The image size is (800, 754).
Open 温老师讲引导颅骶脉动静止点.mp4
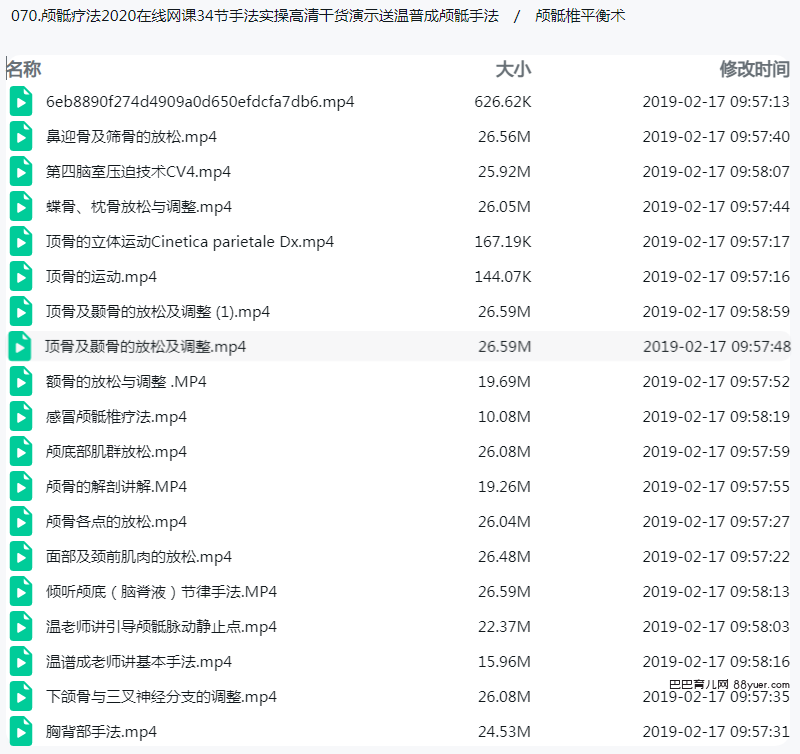pos(161,627)
